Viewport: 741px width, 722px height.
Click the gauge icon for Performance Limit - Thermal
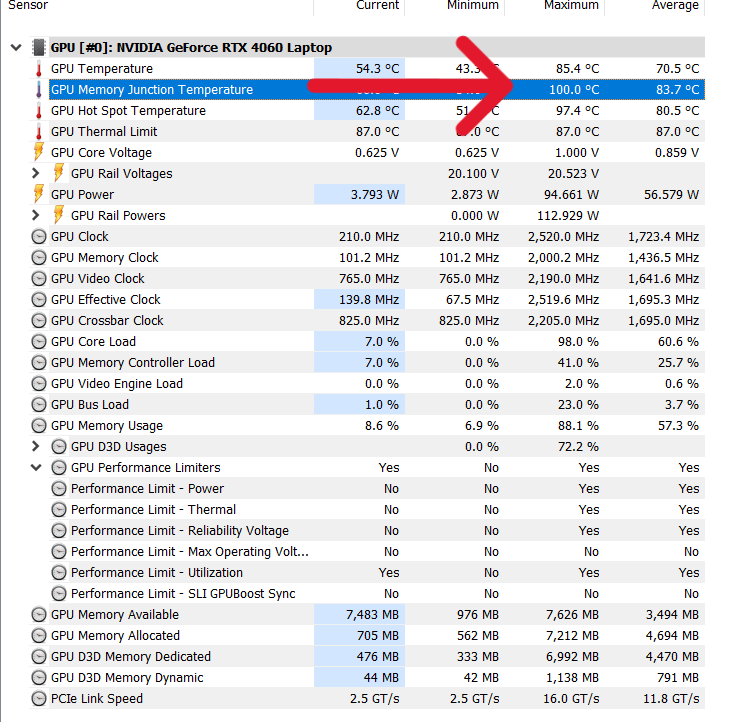tap(59, 509)
